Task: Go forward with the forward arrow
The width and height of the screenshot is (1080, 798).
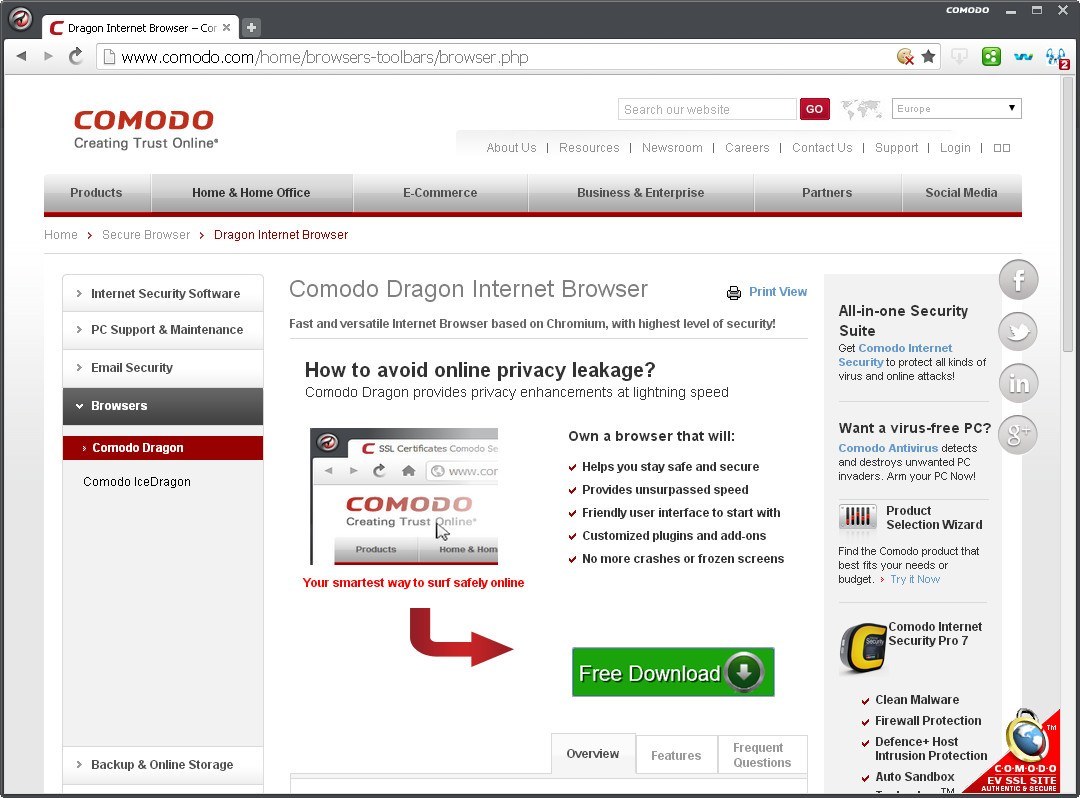Action: pyautogui.click(x=48, y=56)
